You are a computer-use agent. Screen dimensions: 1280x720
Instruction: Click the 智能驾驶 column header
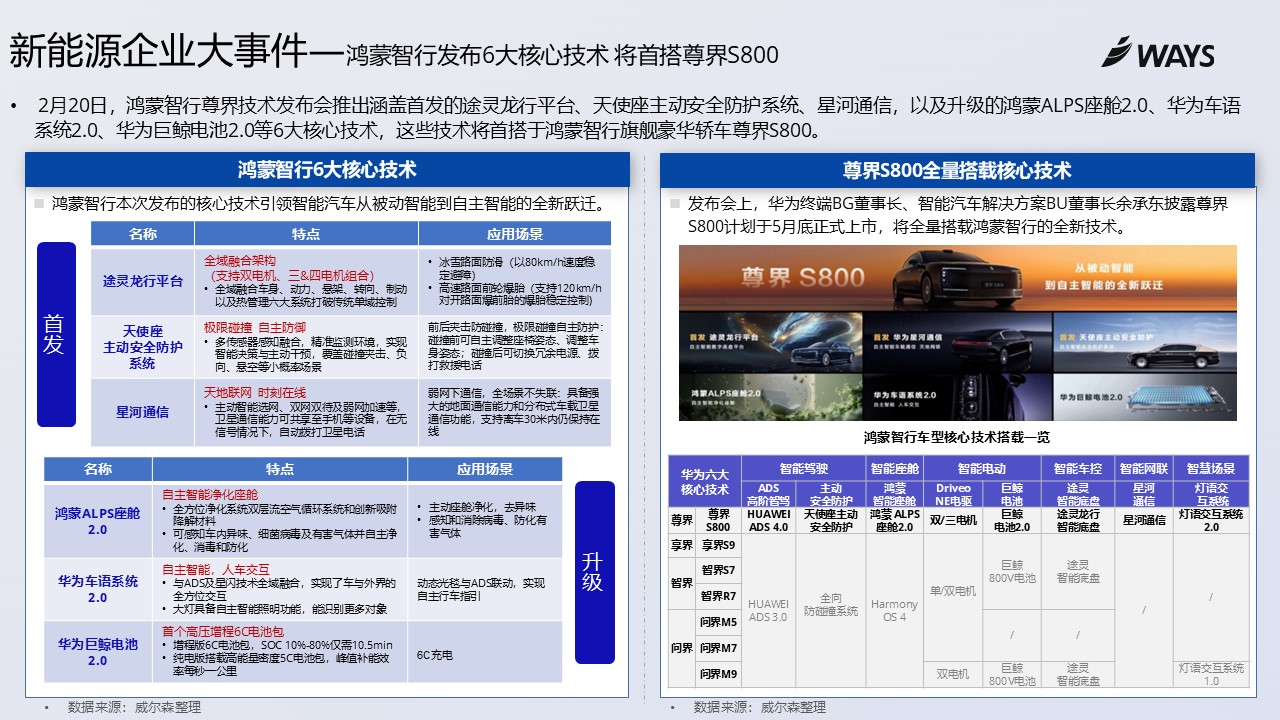click(x=804, y=468)
